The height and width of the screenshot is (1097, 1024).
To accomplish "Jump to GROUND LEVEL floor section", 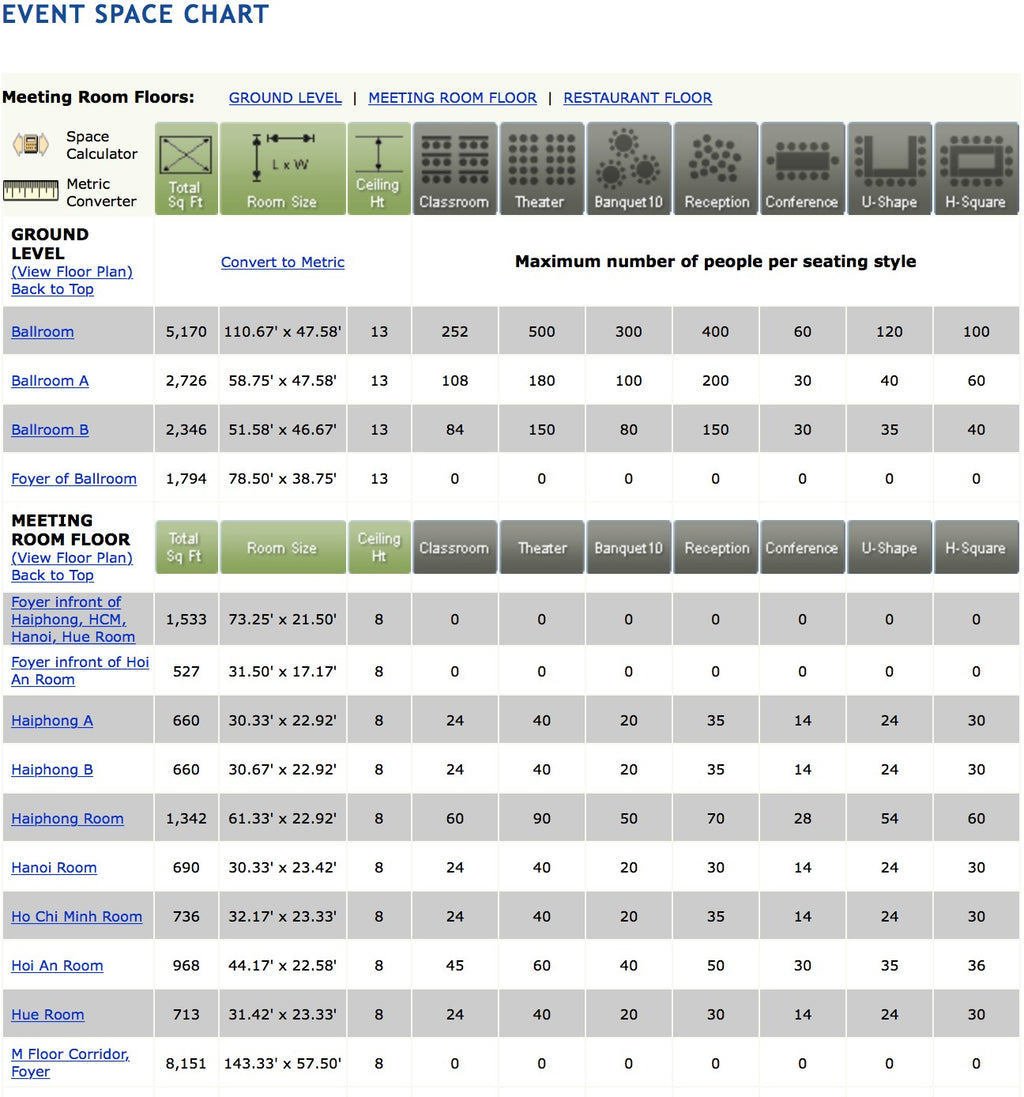I will (x=285, y=98).
